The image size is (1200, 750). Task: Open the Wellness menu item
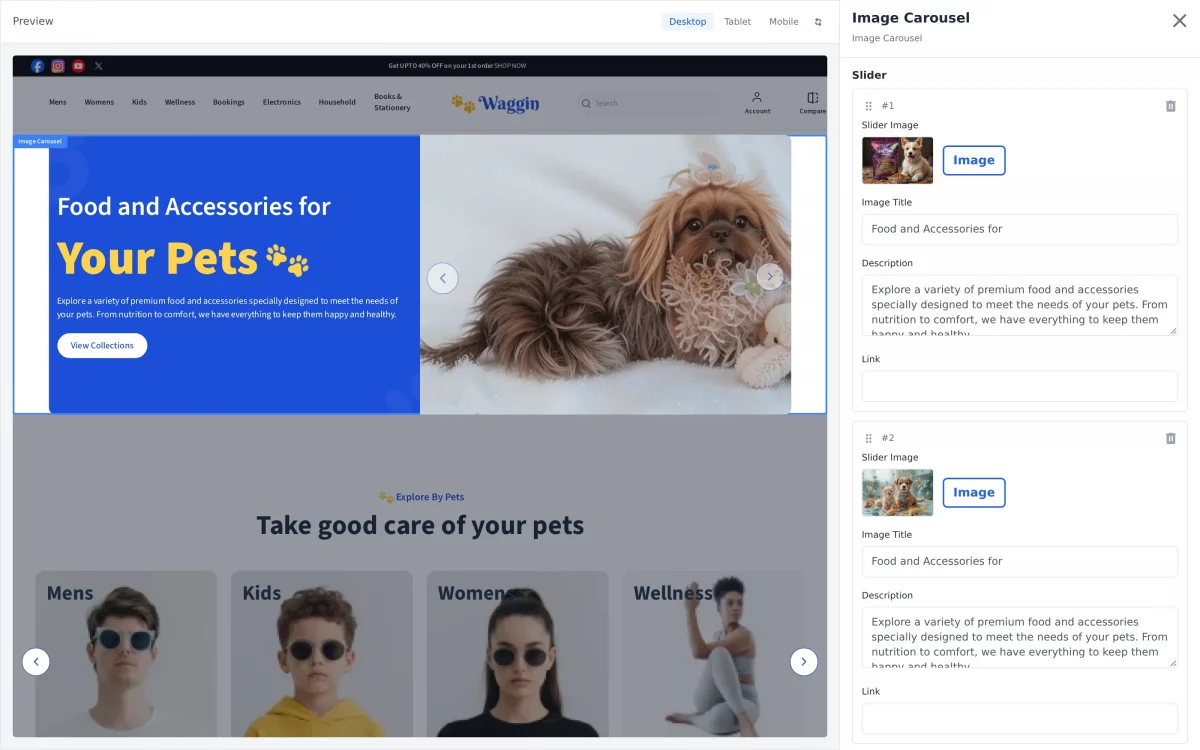pos(180,102)
